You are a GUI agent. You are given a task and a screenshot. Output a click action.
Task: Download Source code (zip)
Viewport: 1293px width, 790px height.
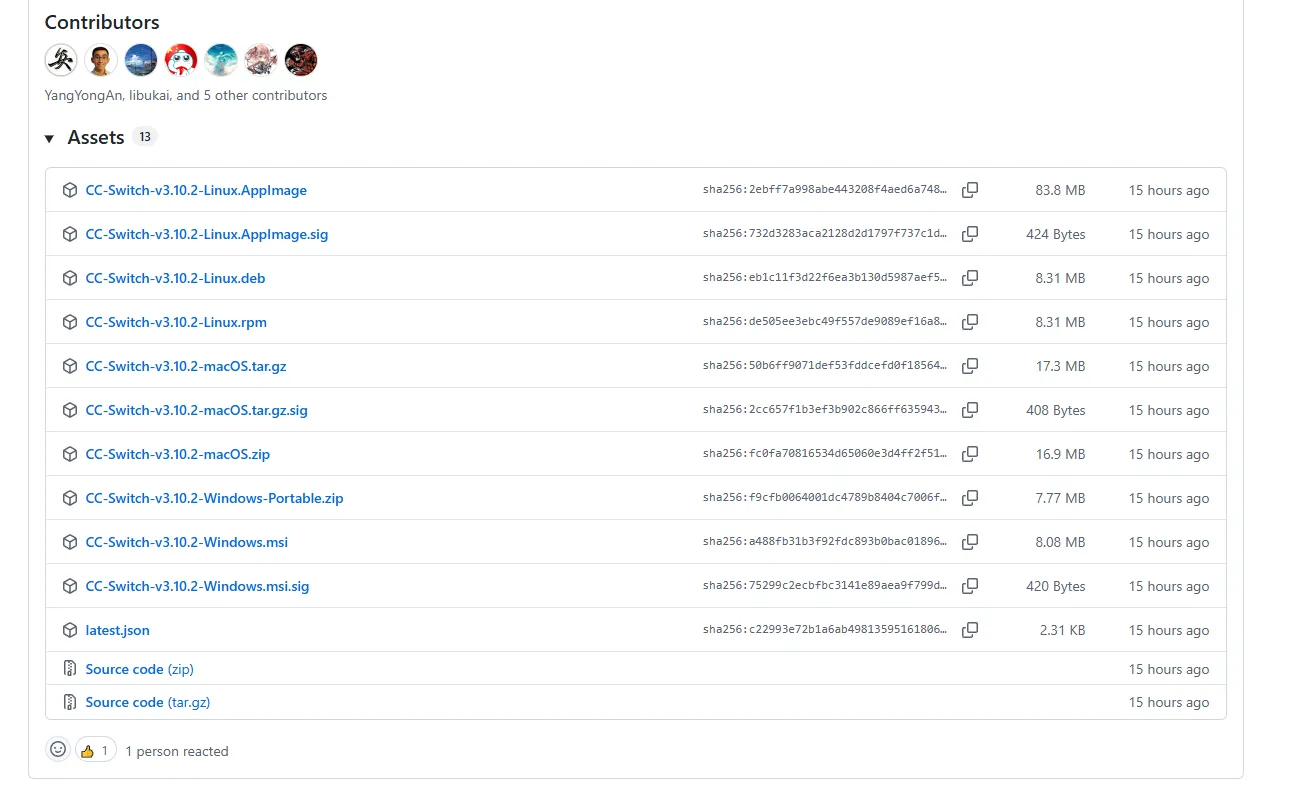coord(139,669)
